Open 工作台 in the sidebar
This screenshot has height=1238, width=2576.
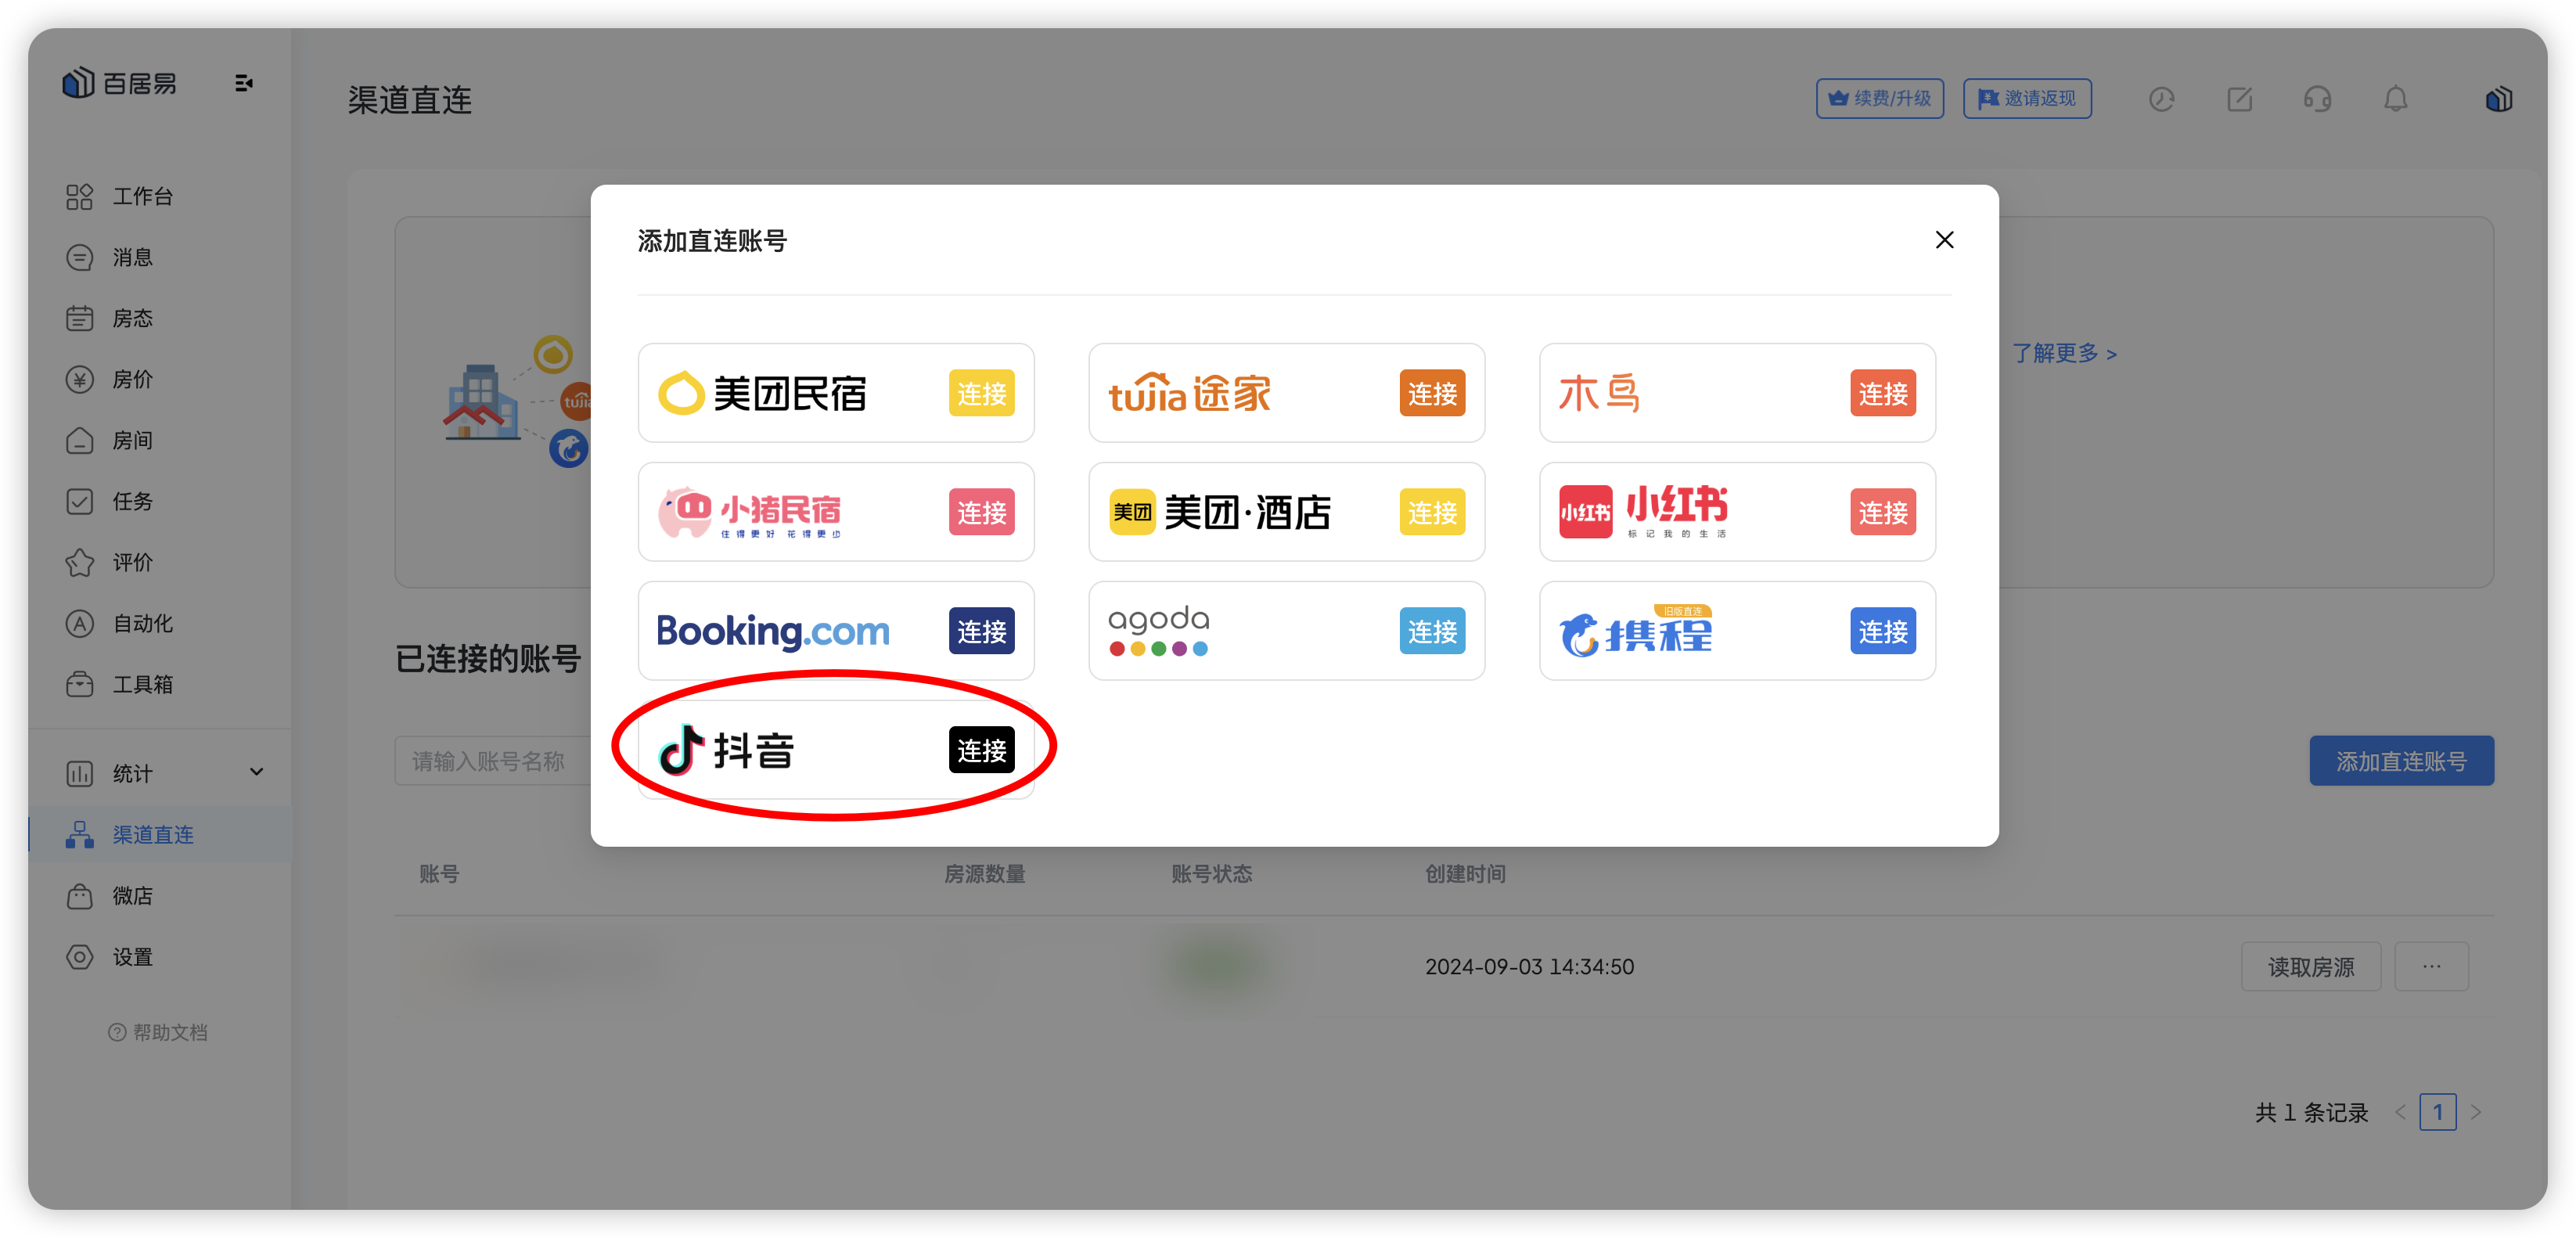coord(142,196)
